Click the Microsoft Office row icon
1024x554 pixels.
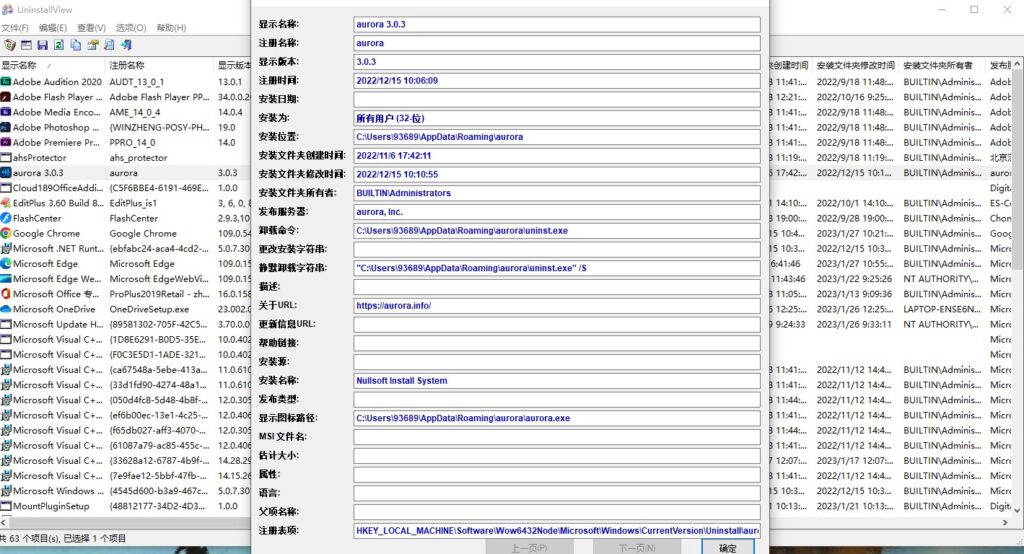point(6,293)
